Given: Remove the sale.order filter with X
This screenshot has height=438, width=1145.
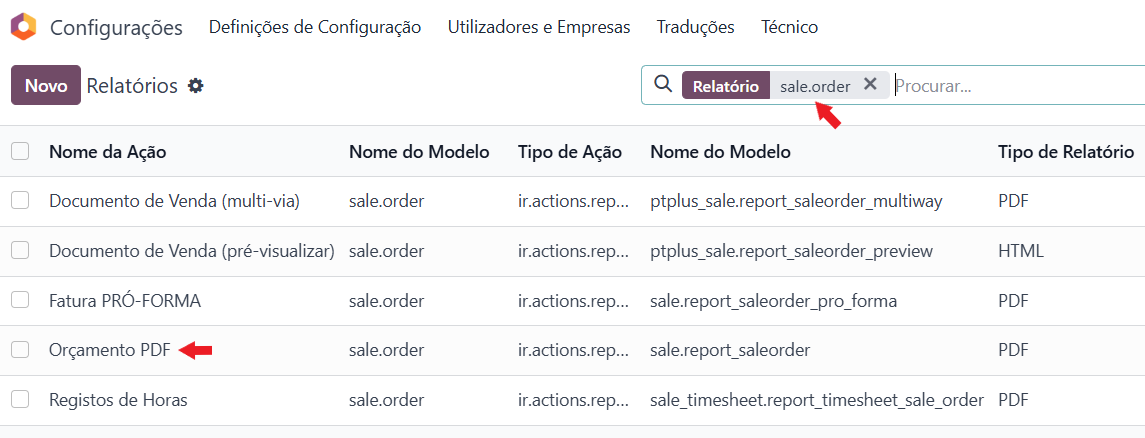Looking at the screenshot, I should click(870, 85).
